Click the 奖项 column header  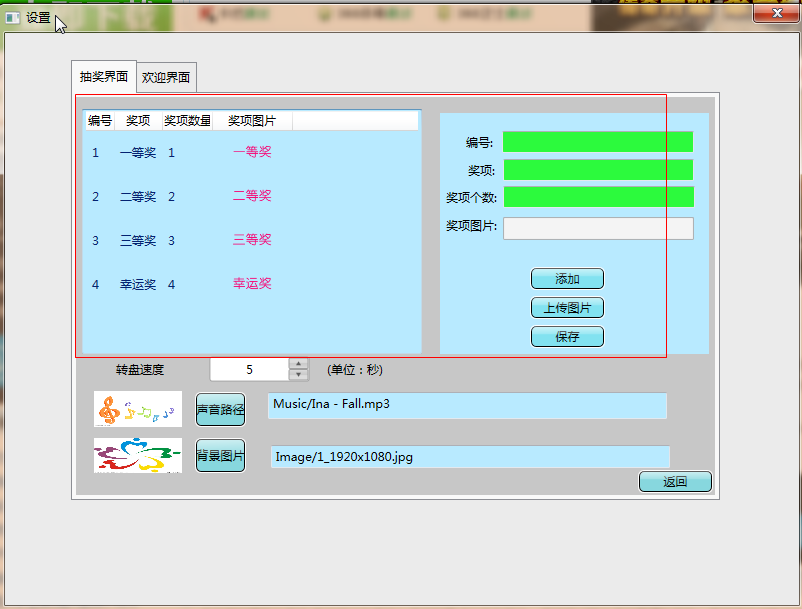coord(138,121)
